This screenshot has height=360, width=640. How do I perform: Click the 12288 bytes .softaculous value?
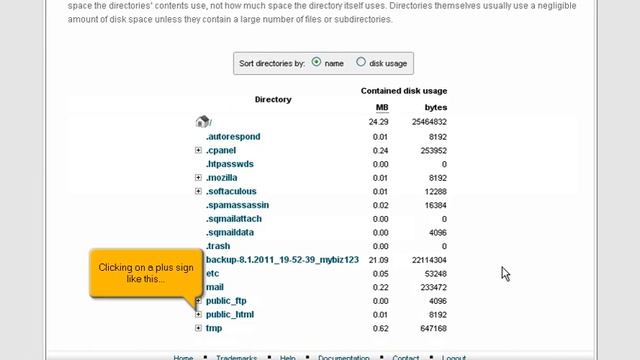[x=436, y=191]
